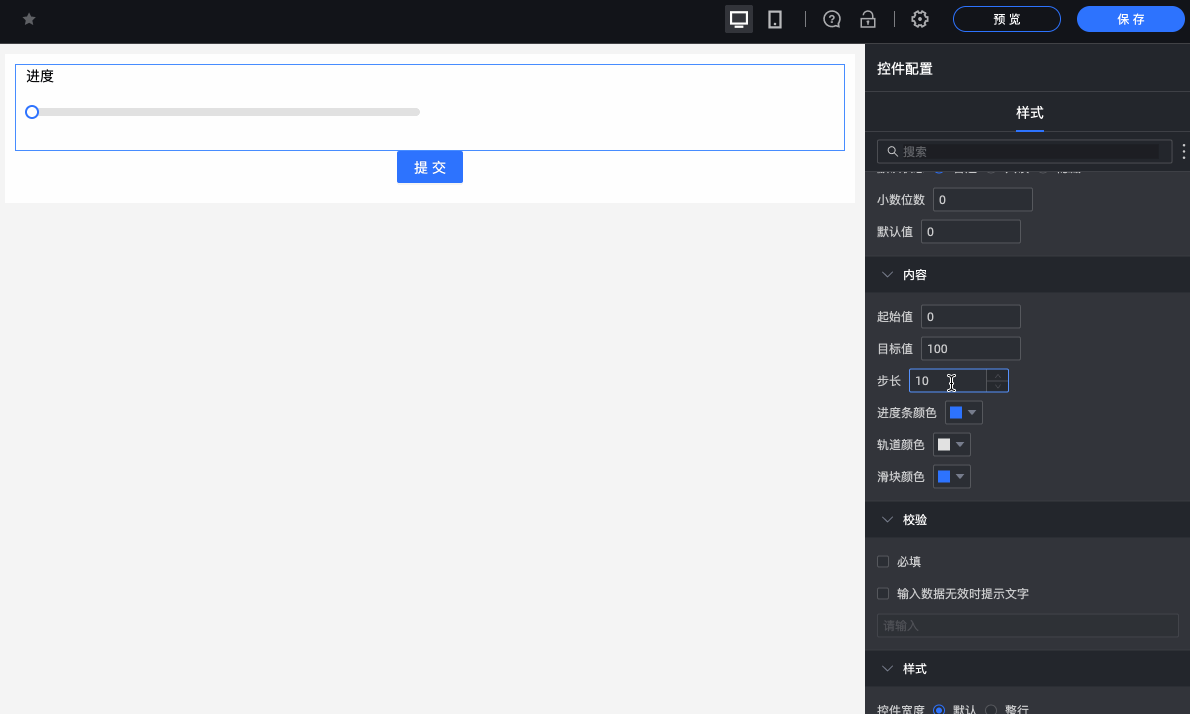Open the 进度条颜色 color dropdown
Viewport: 1190px width, 714px height.
[963, 412]
